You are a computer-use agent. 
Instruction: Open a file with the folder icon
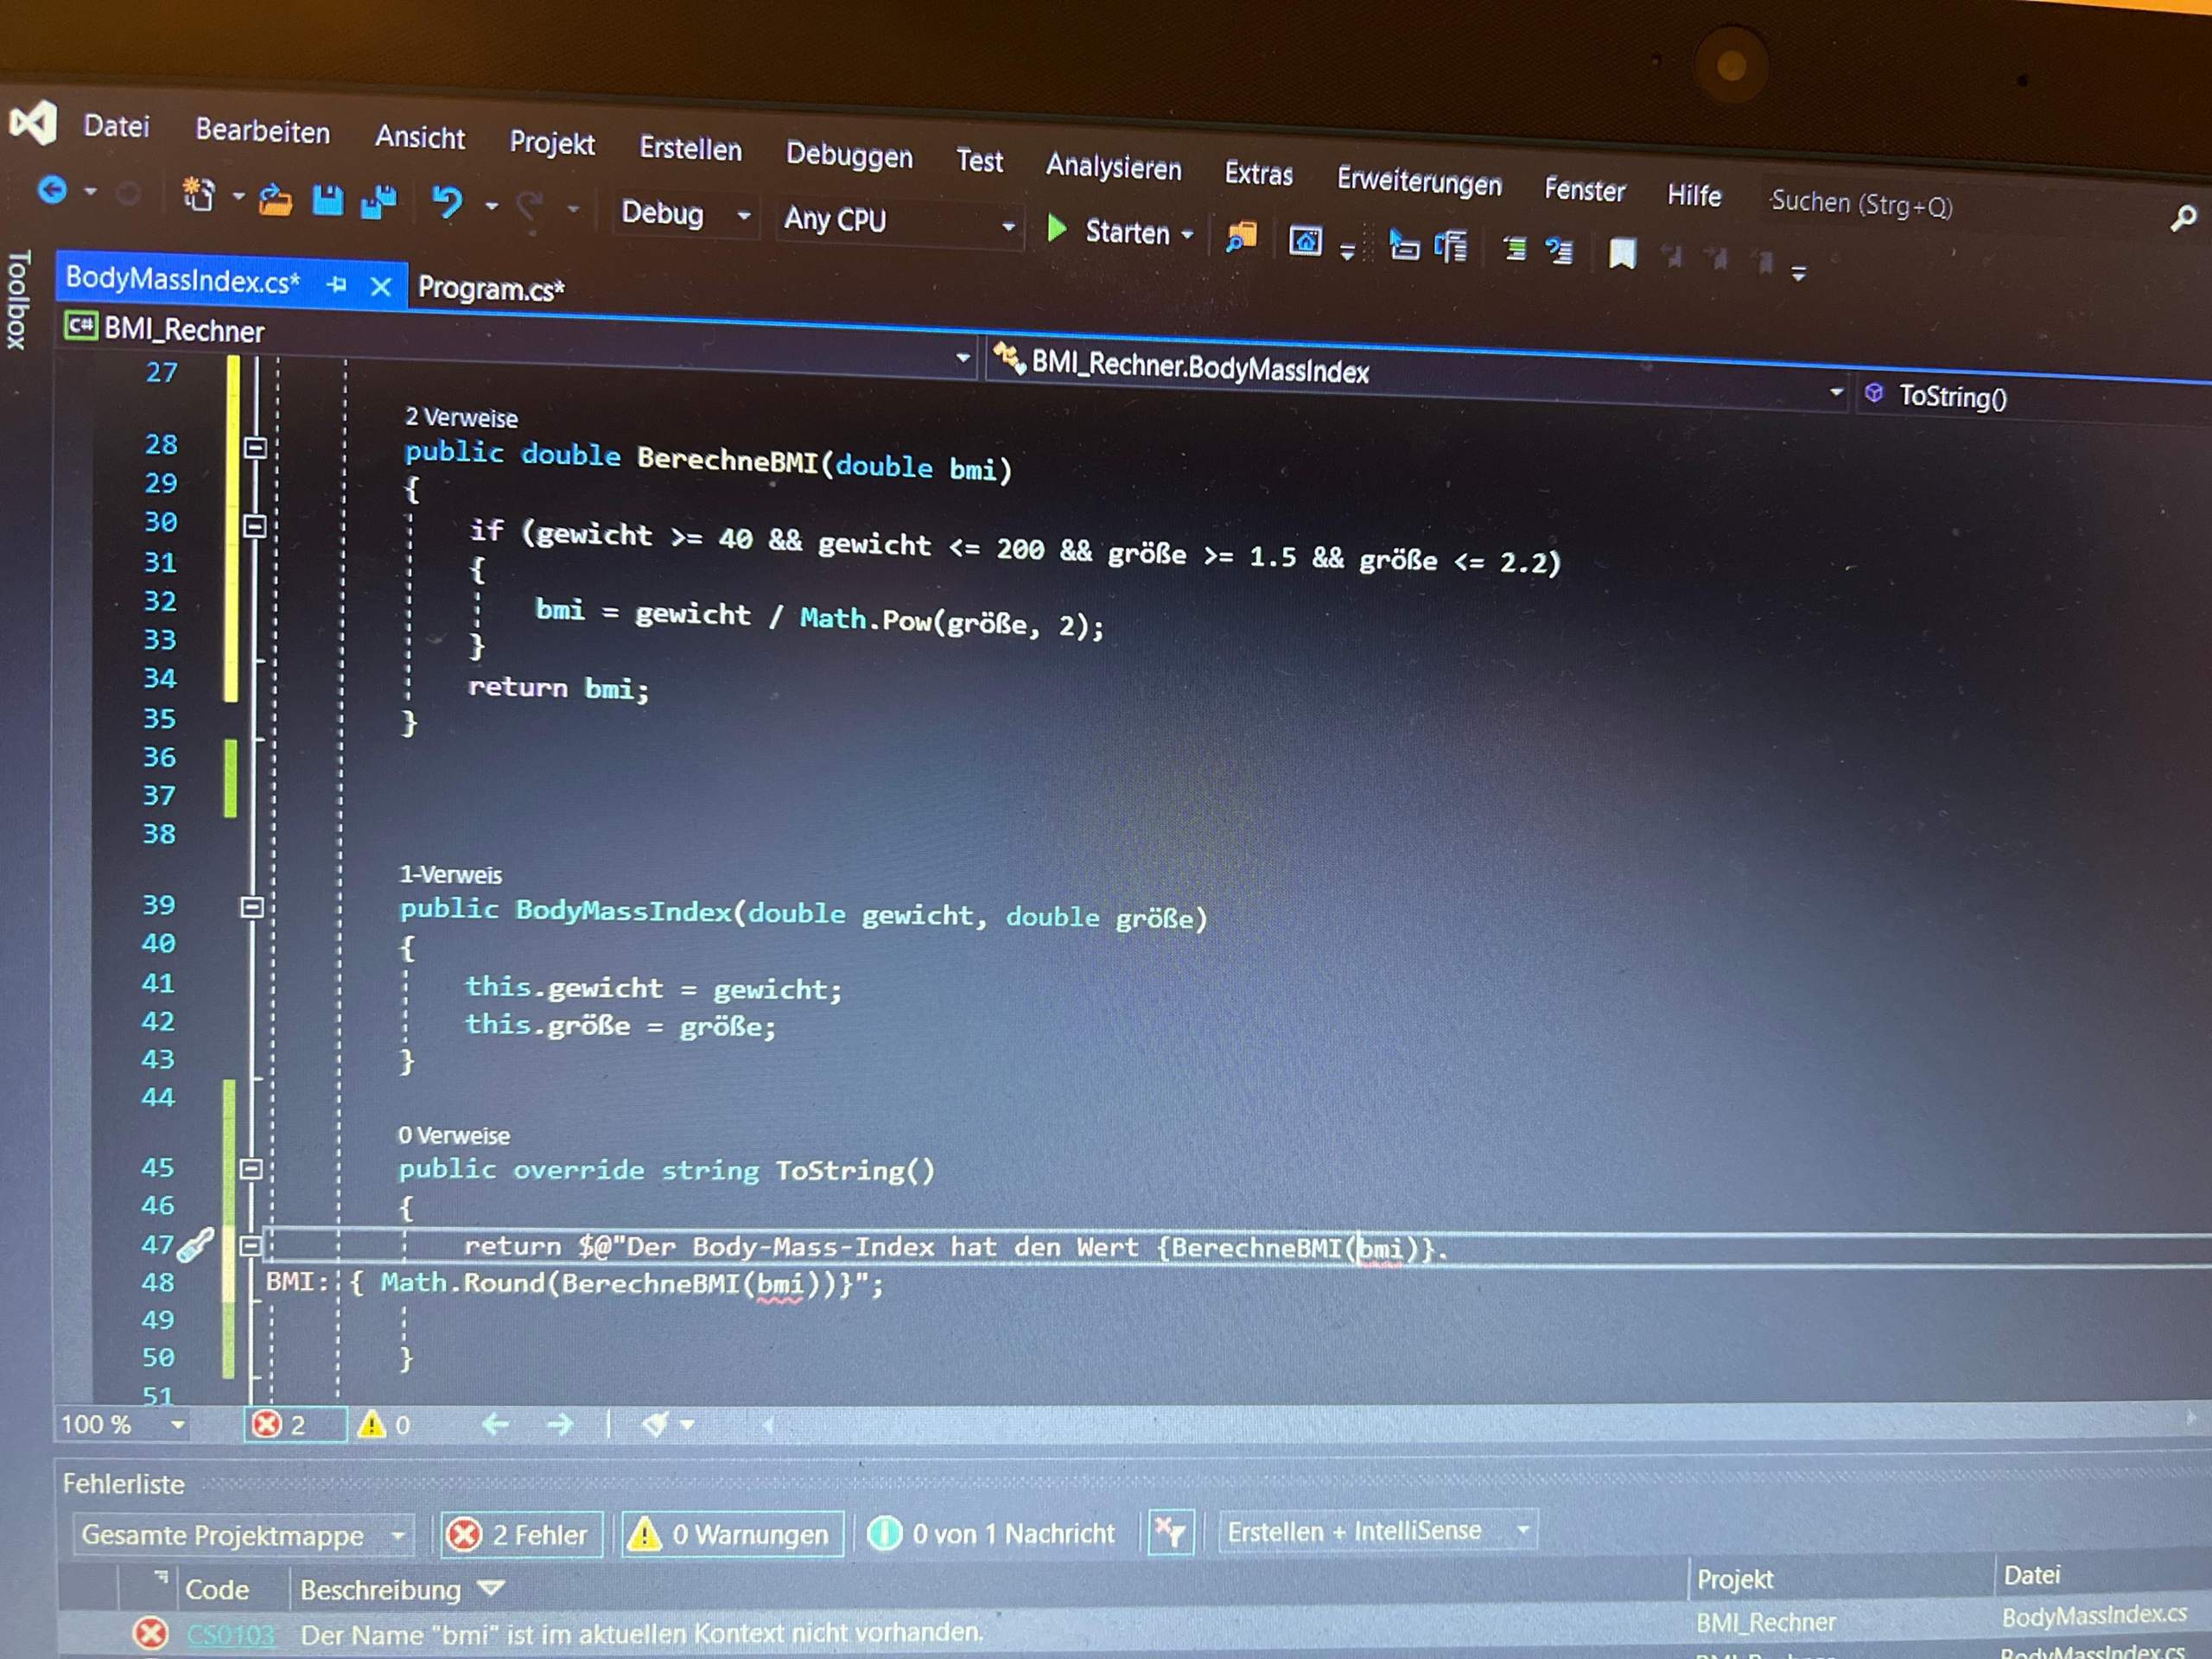(x=277, y=200)
